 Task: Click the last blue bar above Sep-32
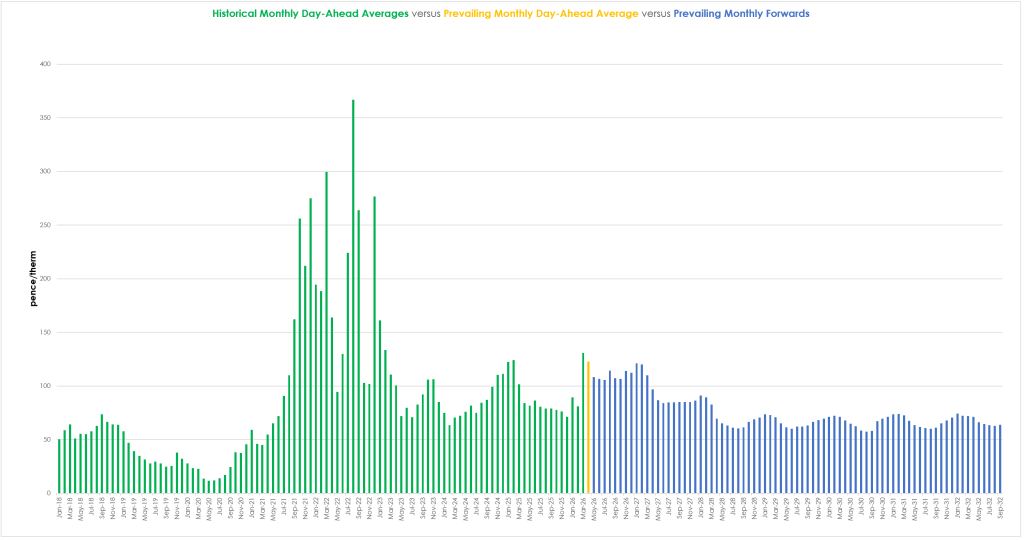pyautogui.click(x=1000, y=459)
